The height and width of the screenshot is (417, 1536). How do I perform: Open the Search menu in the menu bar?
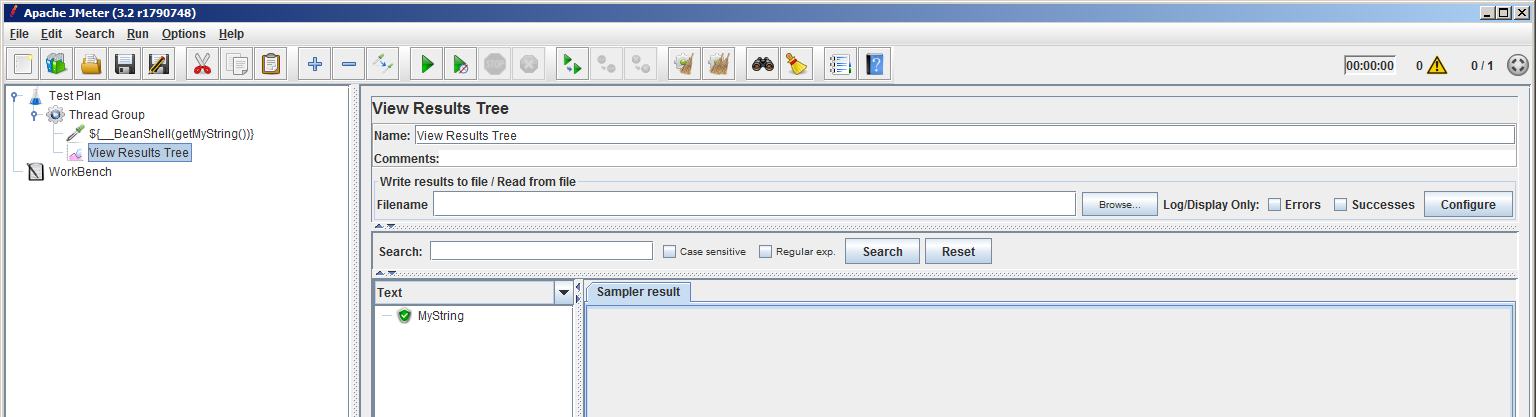click(x=95, y=34)
